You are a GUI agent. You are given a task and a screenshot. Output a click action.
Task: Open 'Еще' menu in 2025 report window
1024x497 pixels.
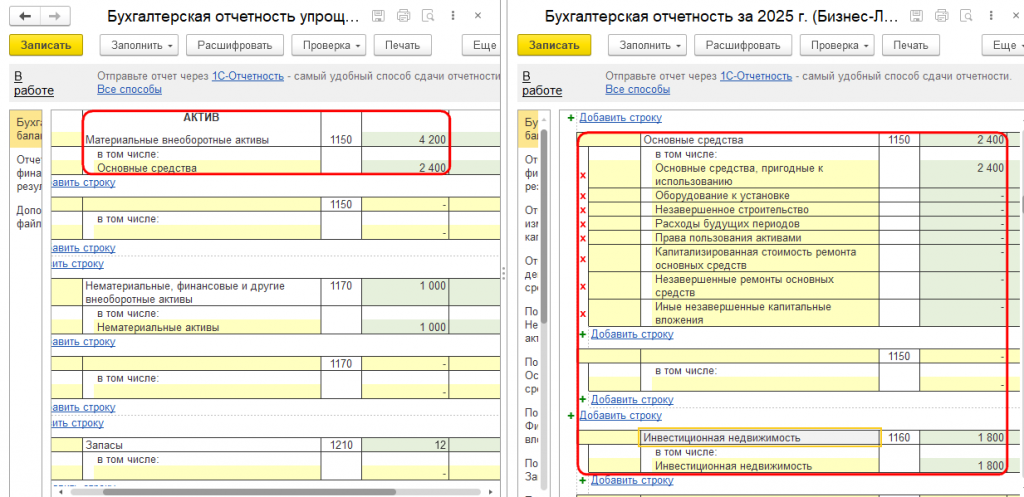[1002, 45]
